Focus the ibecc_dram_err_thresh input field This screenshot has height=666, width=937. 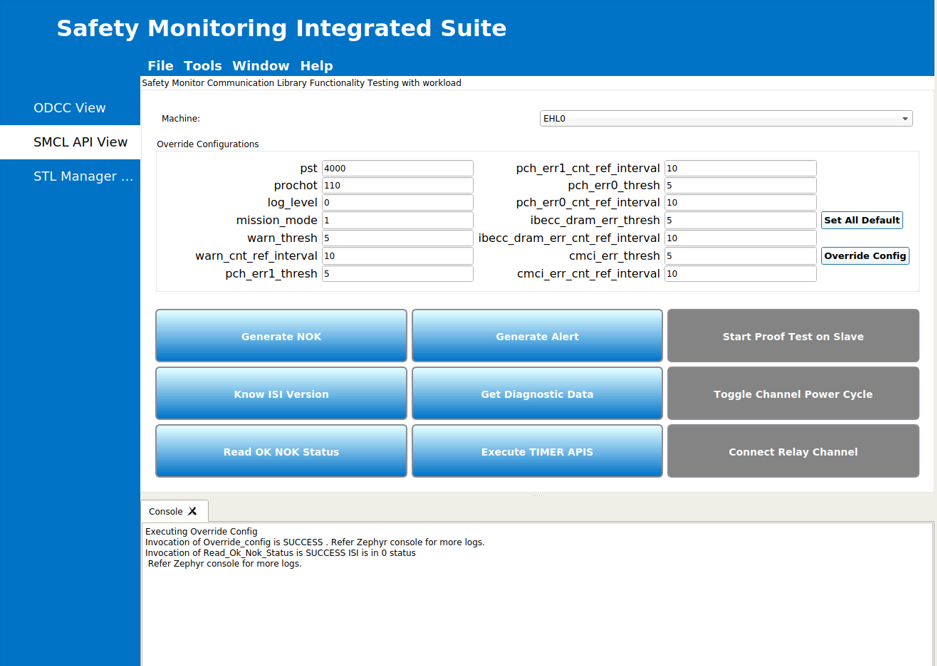740,220
